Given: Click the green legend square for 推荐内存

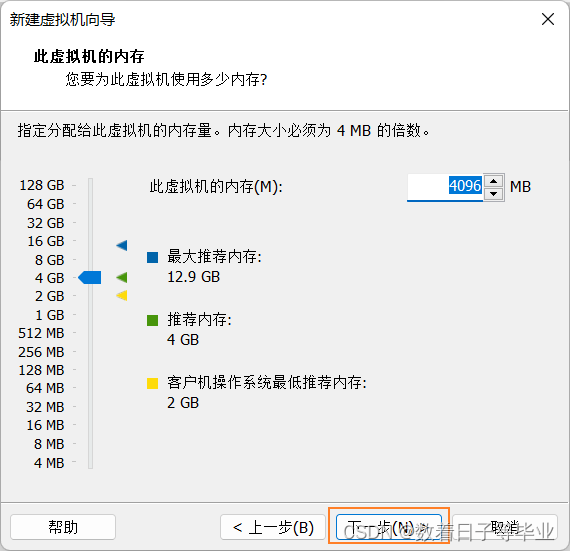Looking at the screenshot, I should [152, 321].
